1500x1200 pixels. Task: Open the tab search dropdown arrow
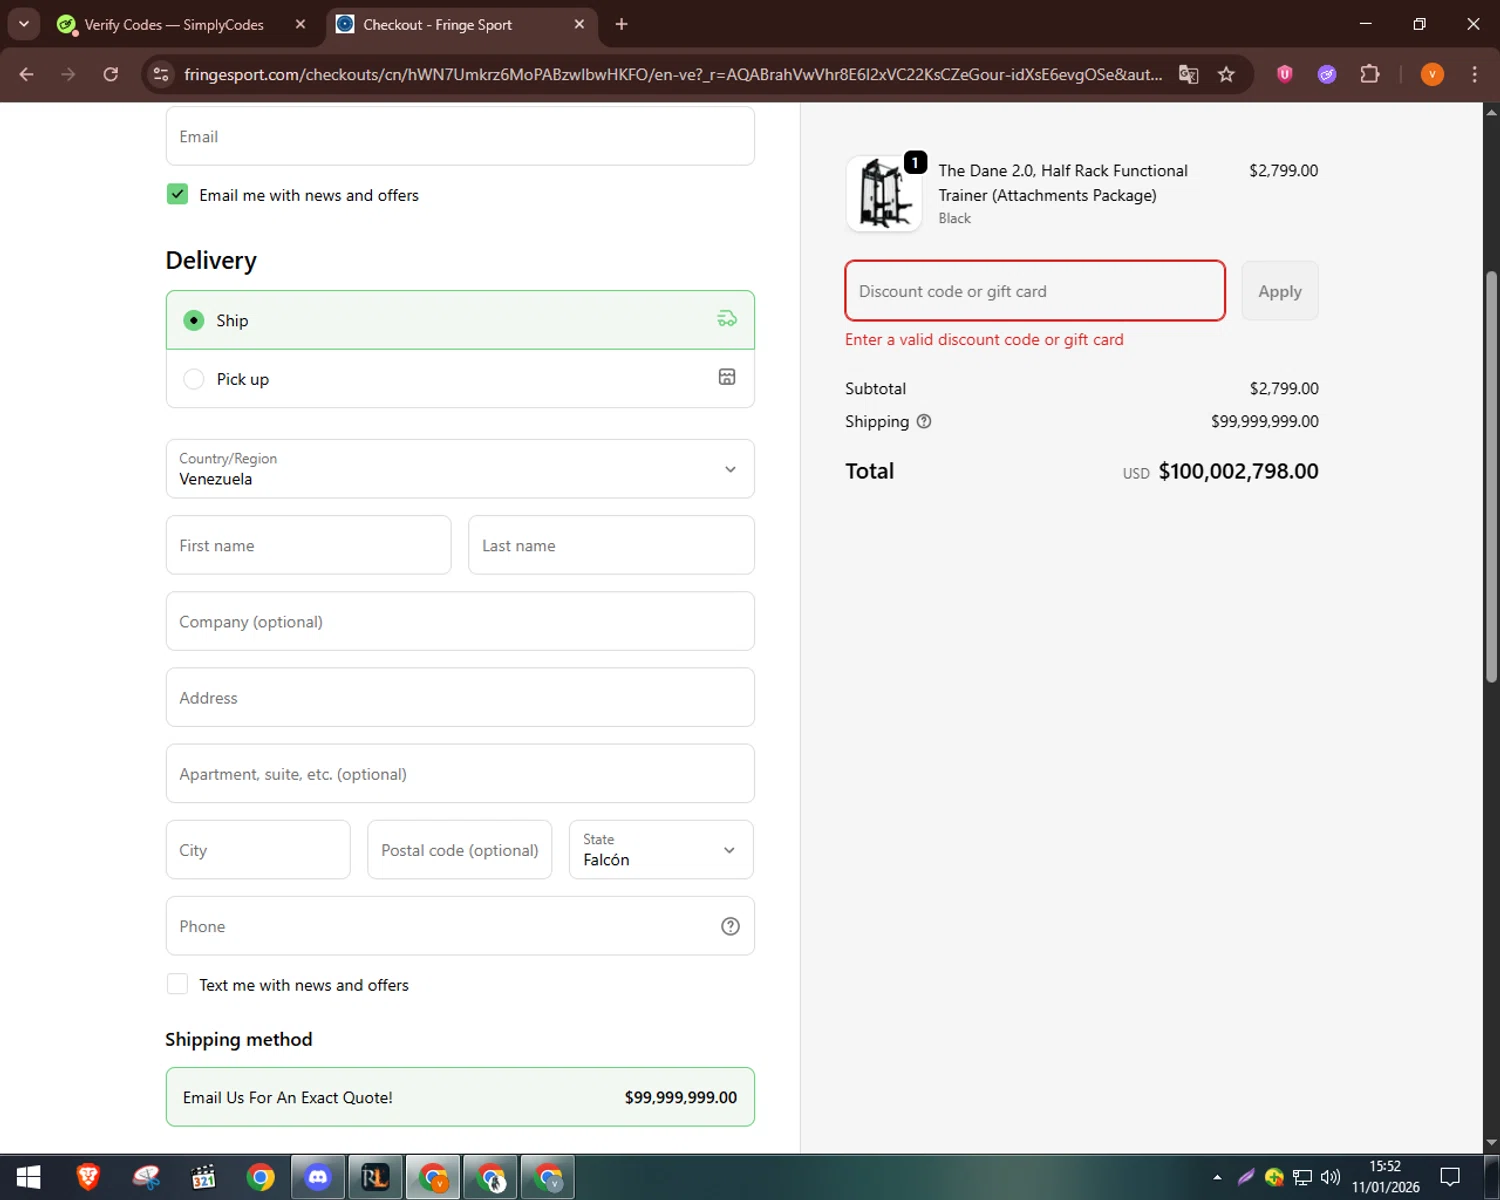(23, 24)
